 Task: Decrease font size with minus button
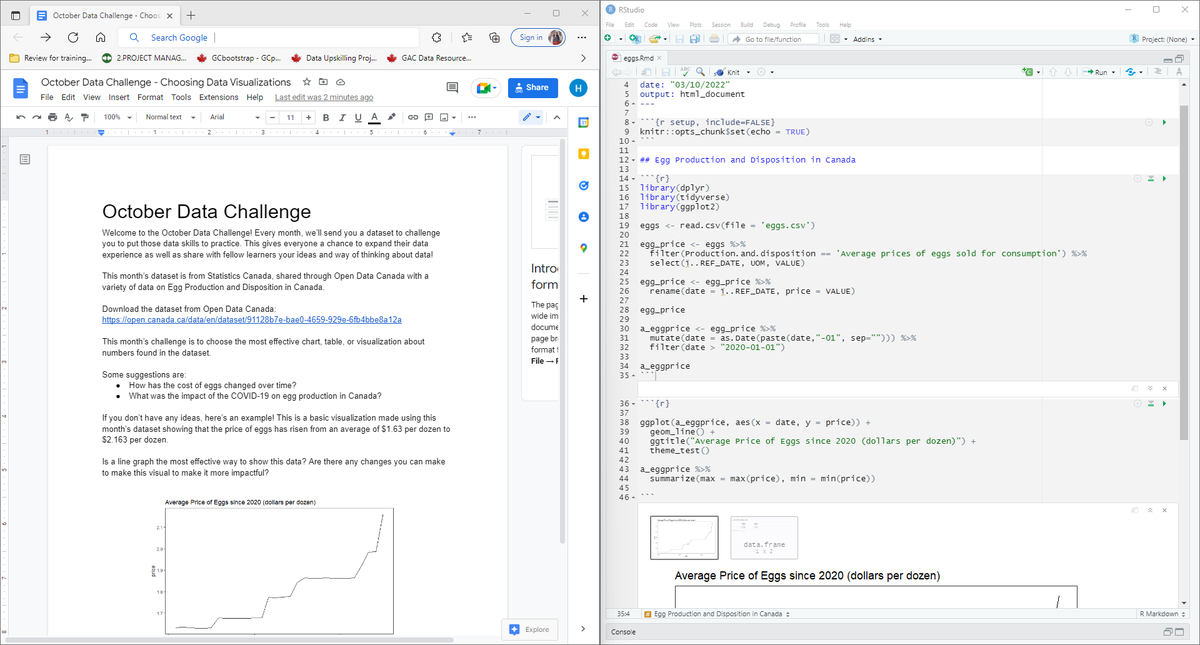(x=270, y=117)
